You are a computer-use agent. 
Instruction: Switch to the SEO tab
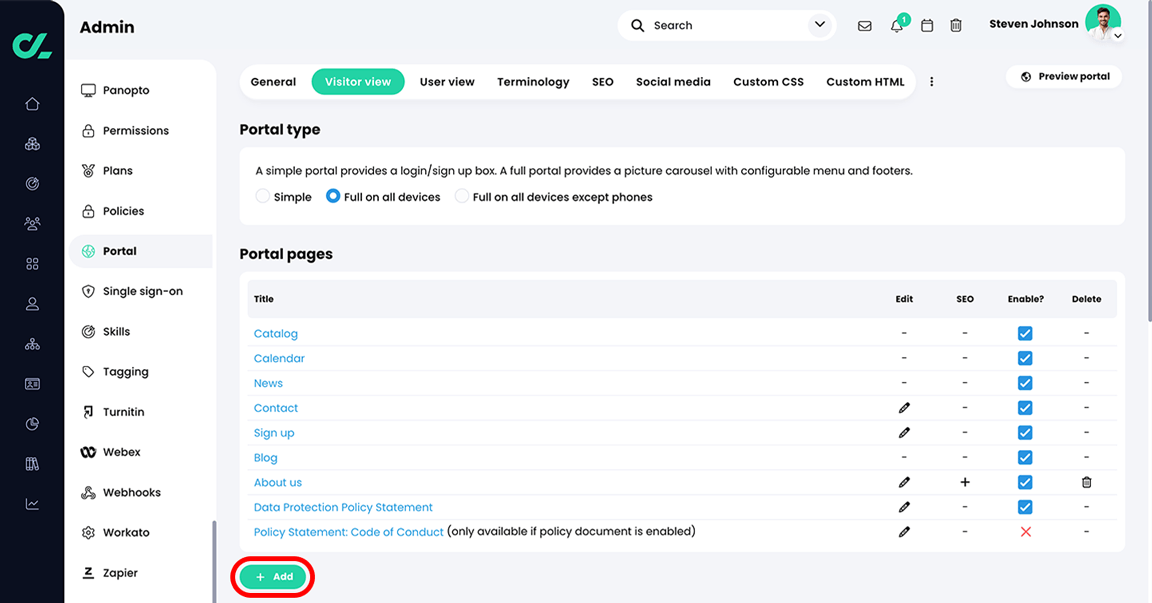[602, 82]
